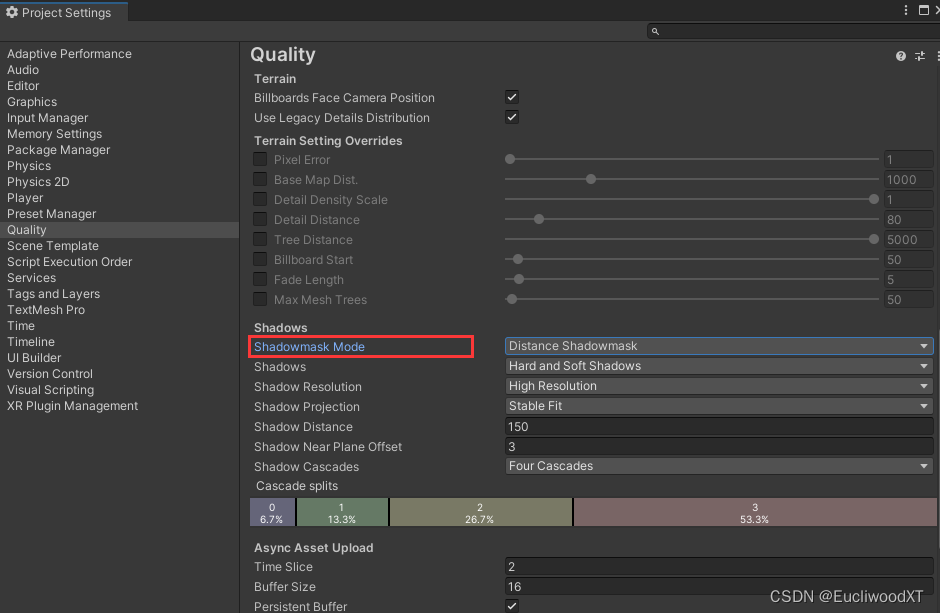Open XR Plugin Management settings
The image size is (940, 613).
[x=72, y=406]
